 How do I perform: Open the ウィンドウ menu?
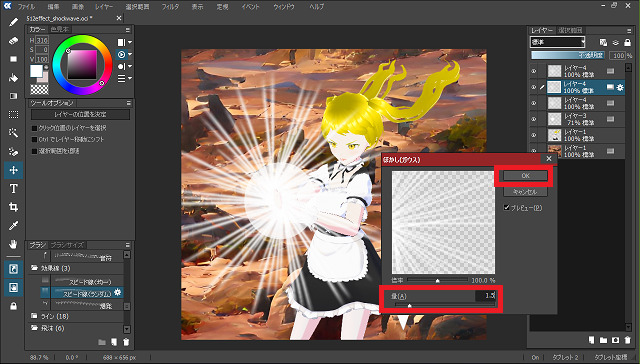(x=284, y=7)
